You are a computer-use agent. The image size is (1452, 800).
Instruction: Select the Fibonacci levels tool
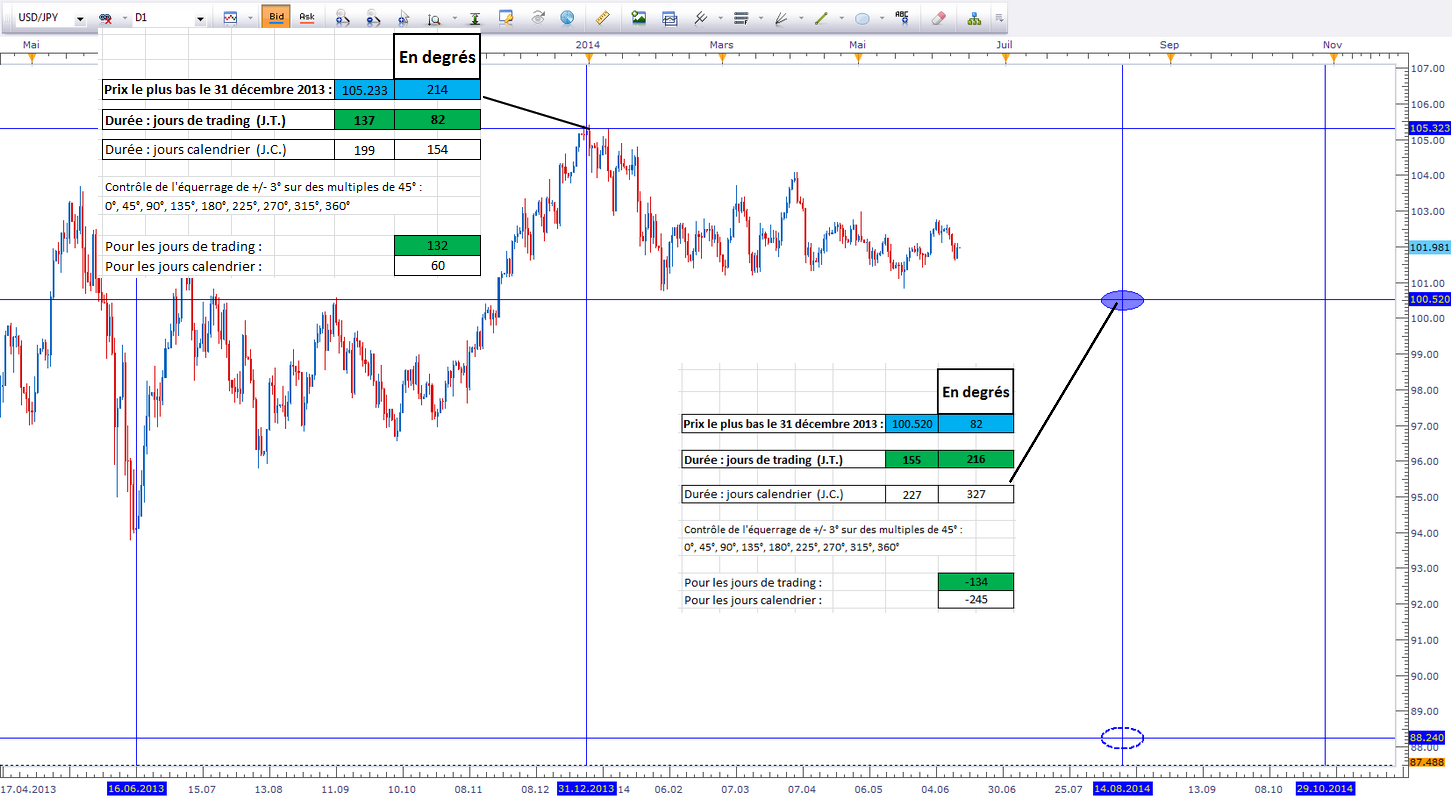[x=741, y=18]
